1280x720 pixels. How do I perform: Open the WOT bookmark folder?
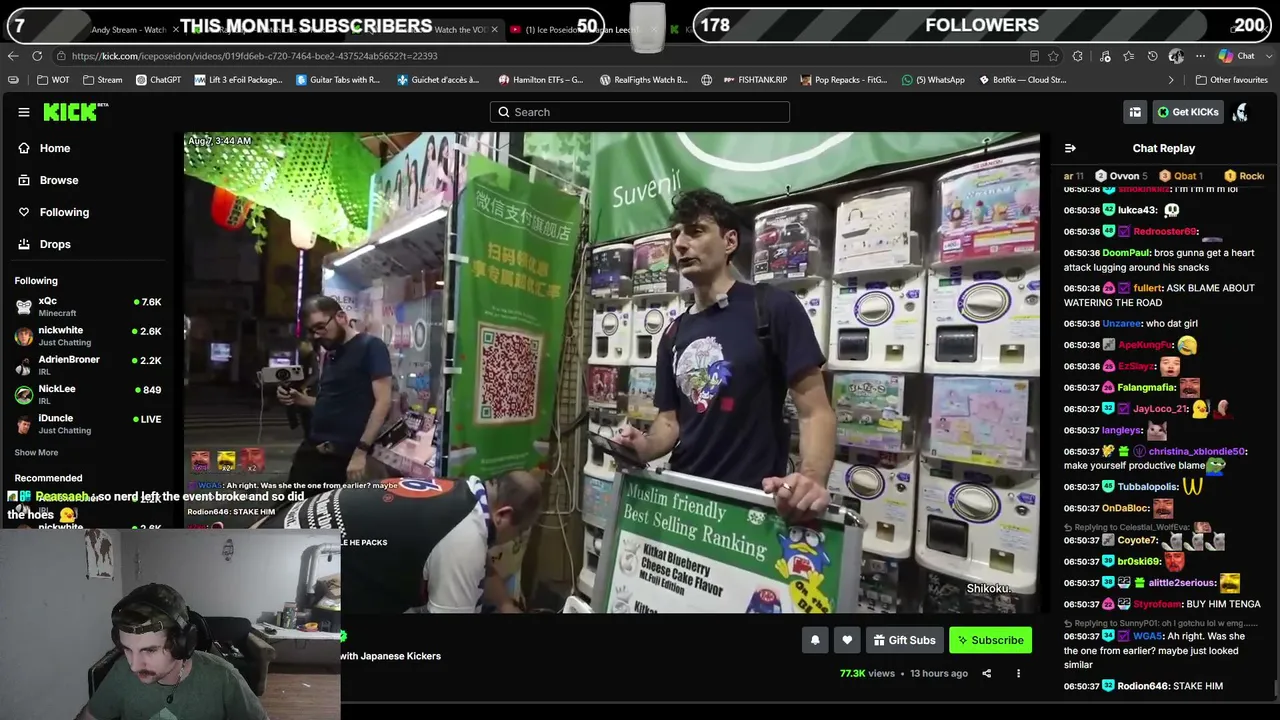pos(54,80)
